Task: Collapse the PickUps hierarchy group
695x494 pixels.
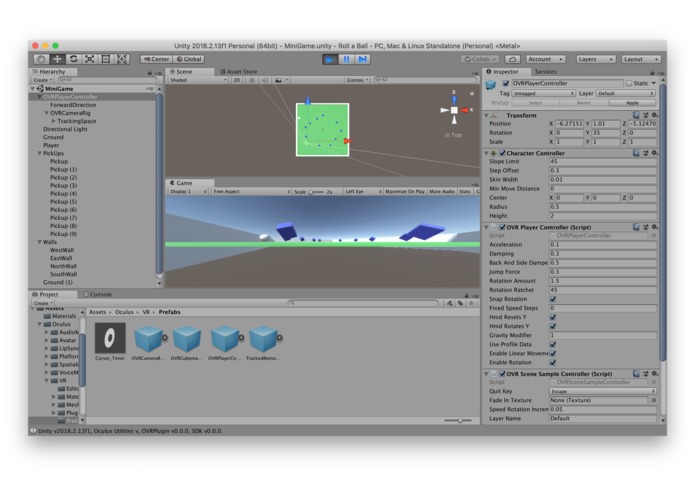Action: tap(39, 153)
